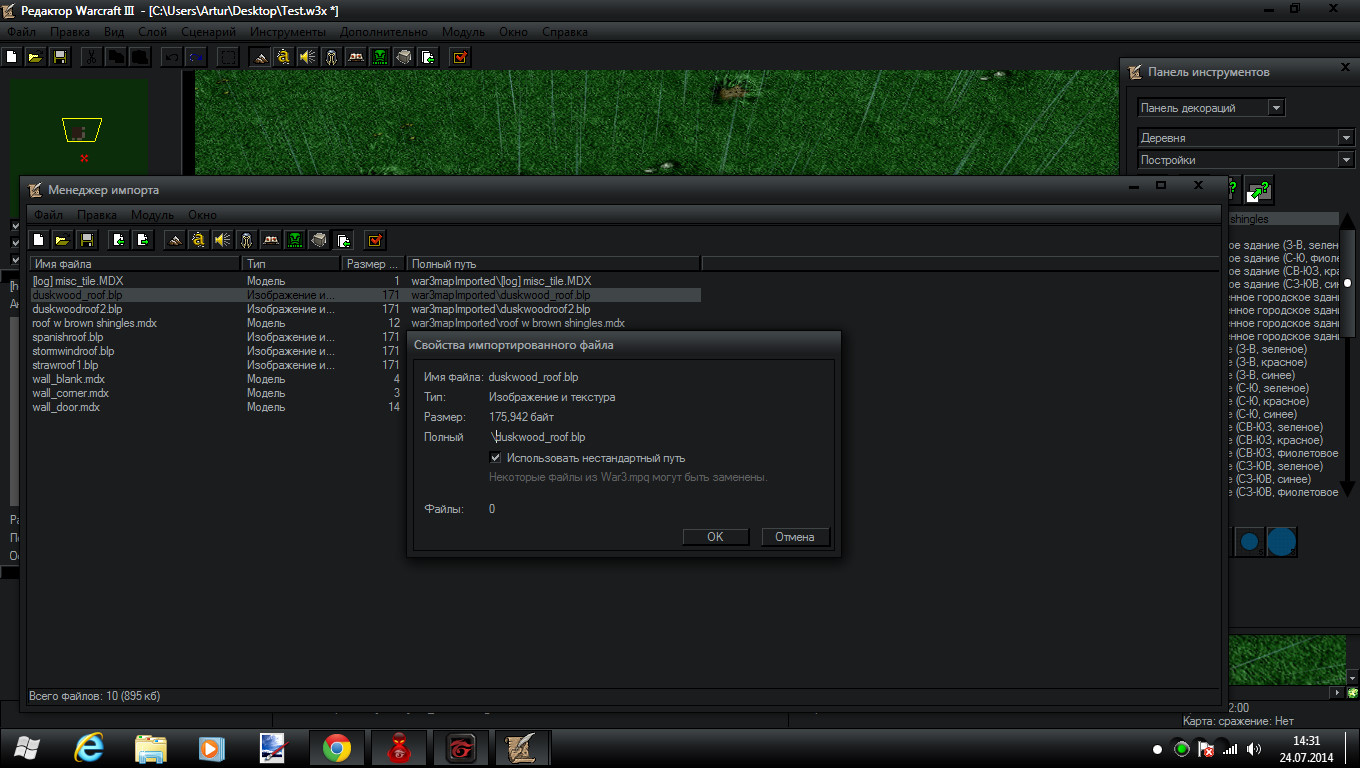The height and width of the screenshot is (768, 1360).
Task: Click Save floppy icon in main editor toolbar
Action: coord(60,57)
